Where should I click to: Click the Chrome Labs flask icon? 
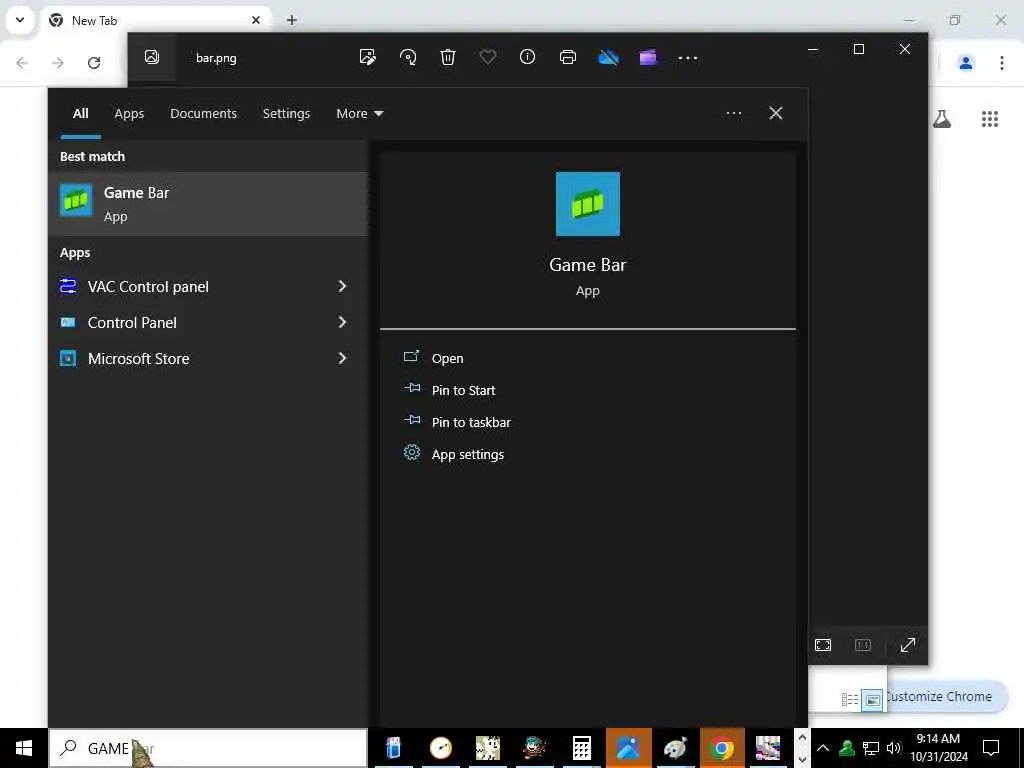942,119
